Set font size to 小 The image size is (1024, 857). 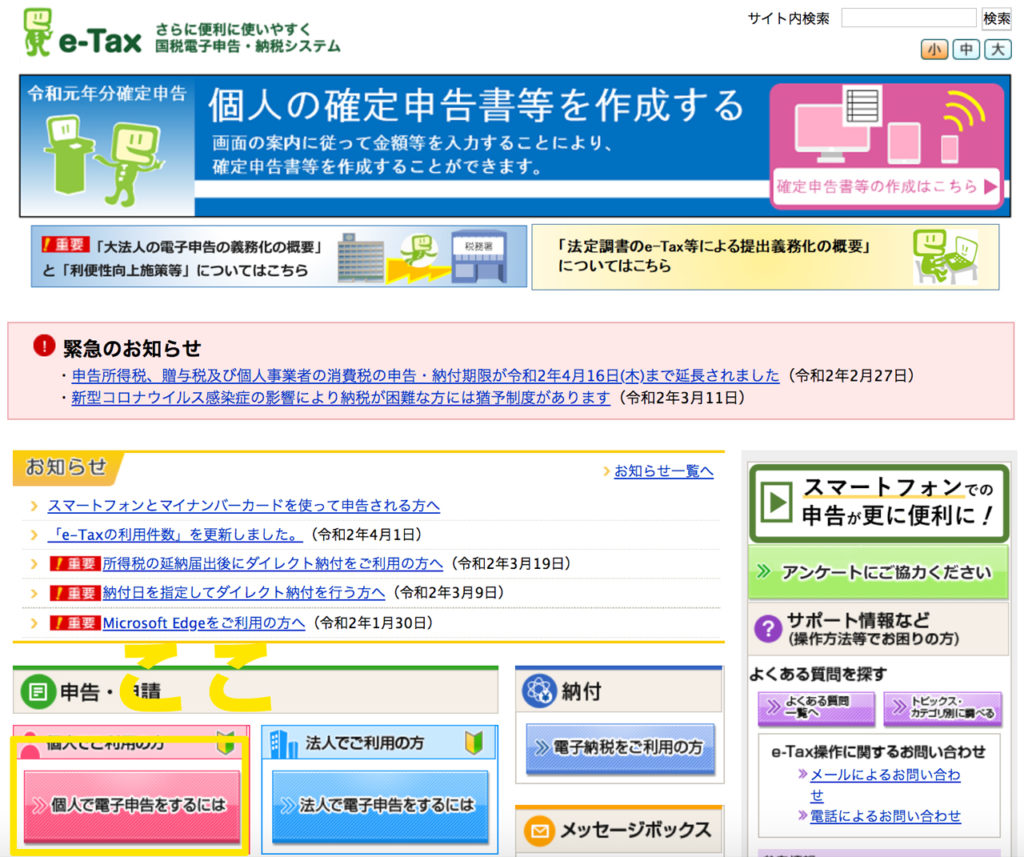click(x=935, y=50)
